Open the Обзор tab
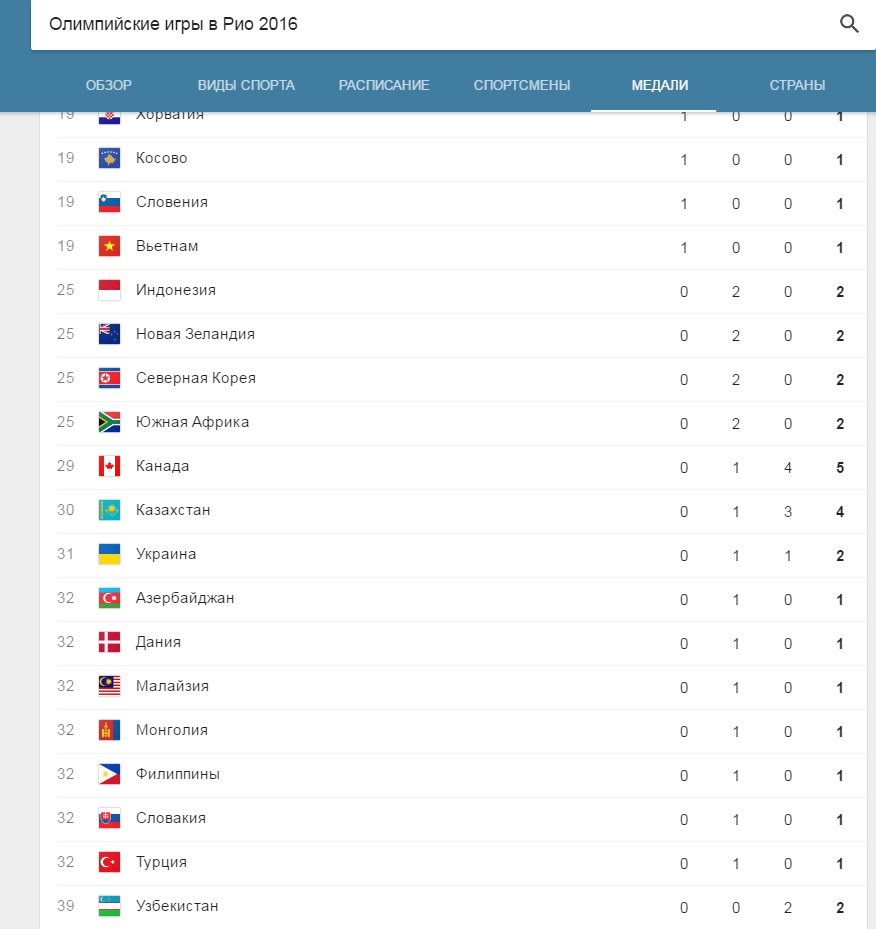876x929 pixels. pos(109,85)
